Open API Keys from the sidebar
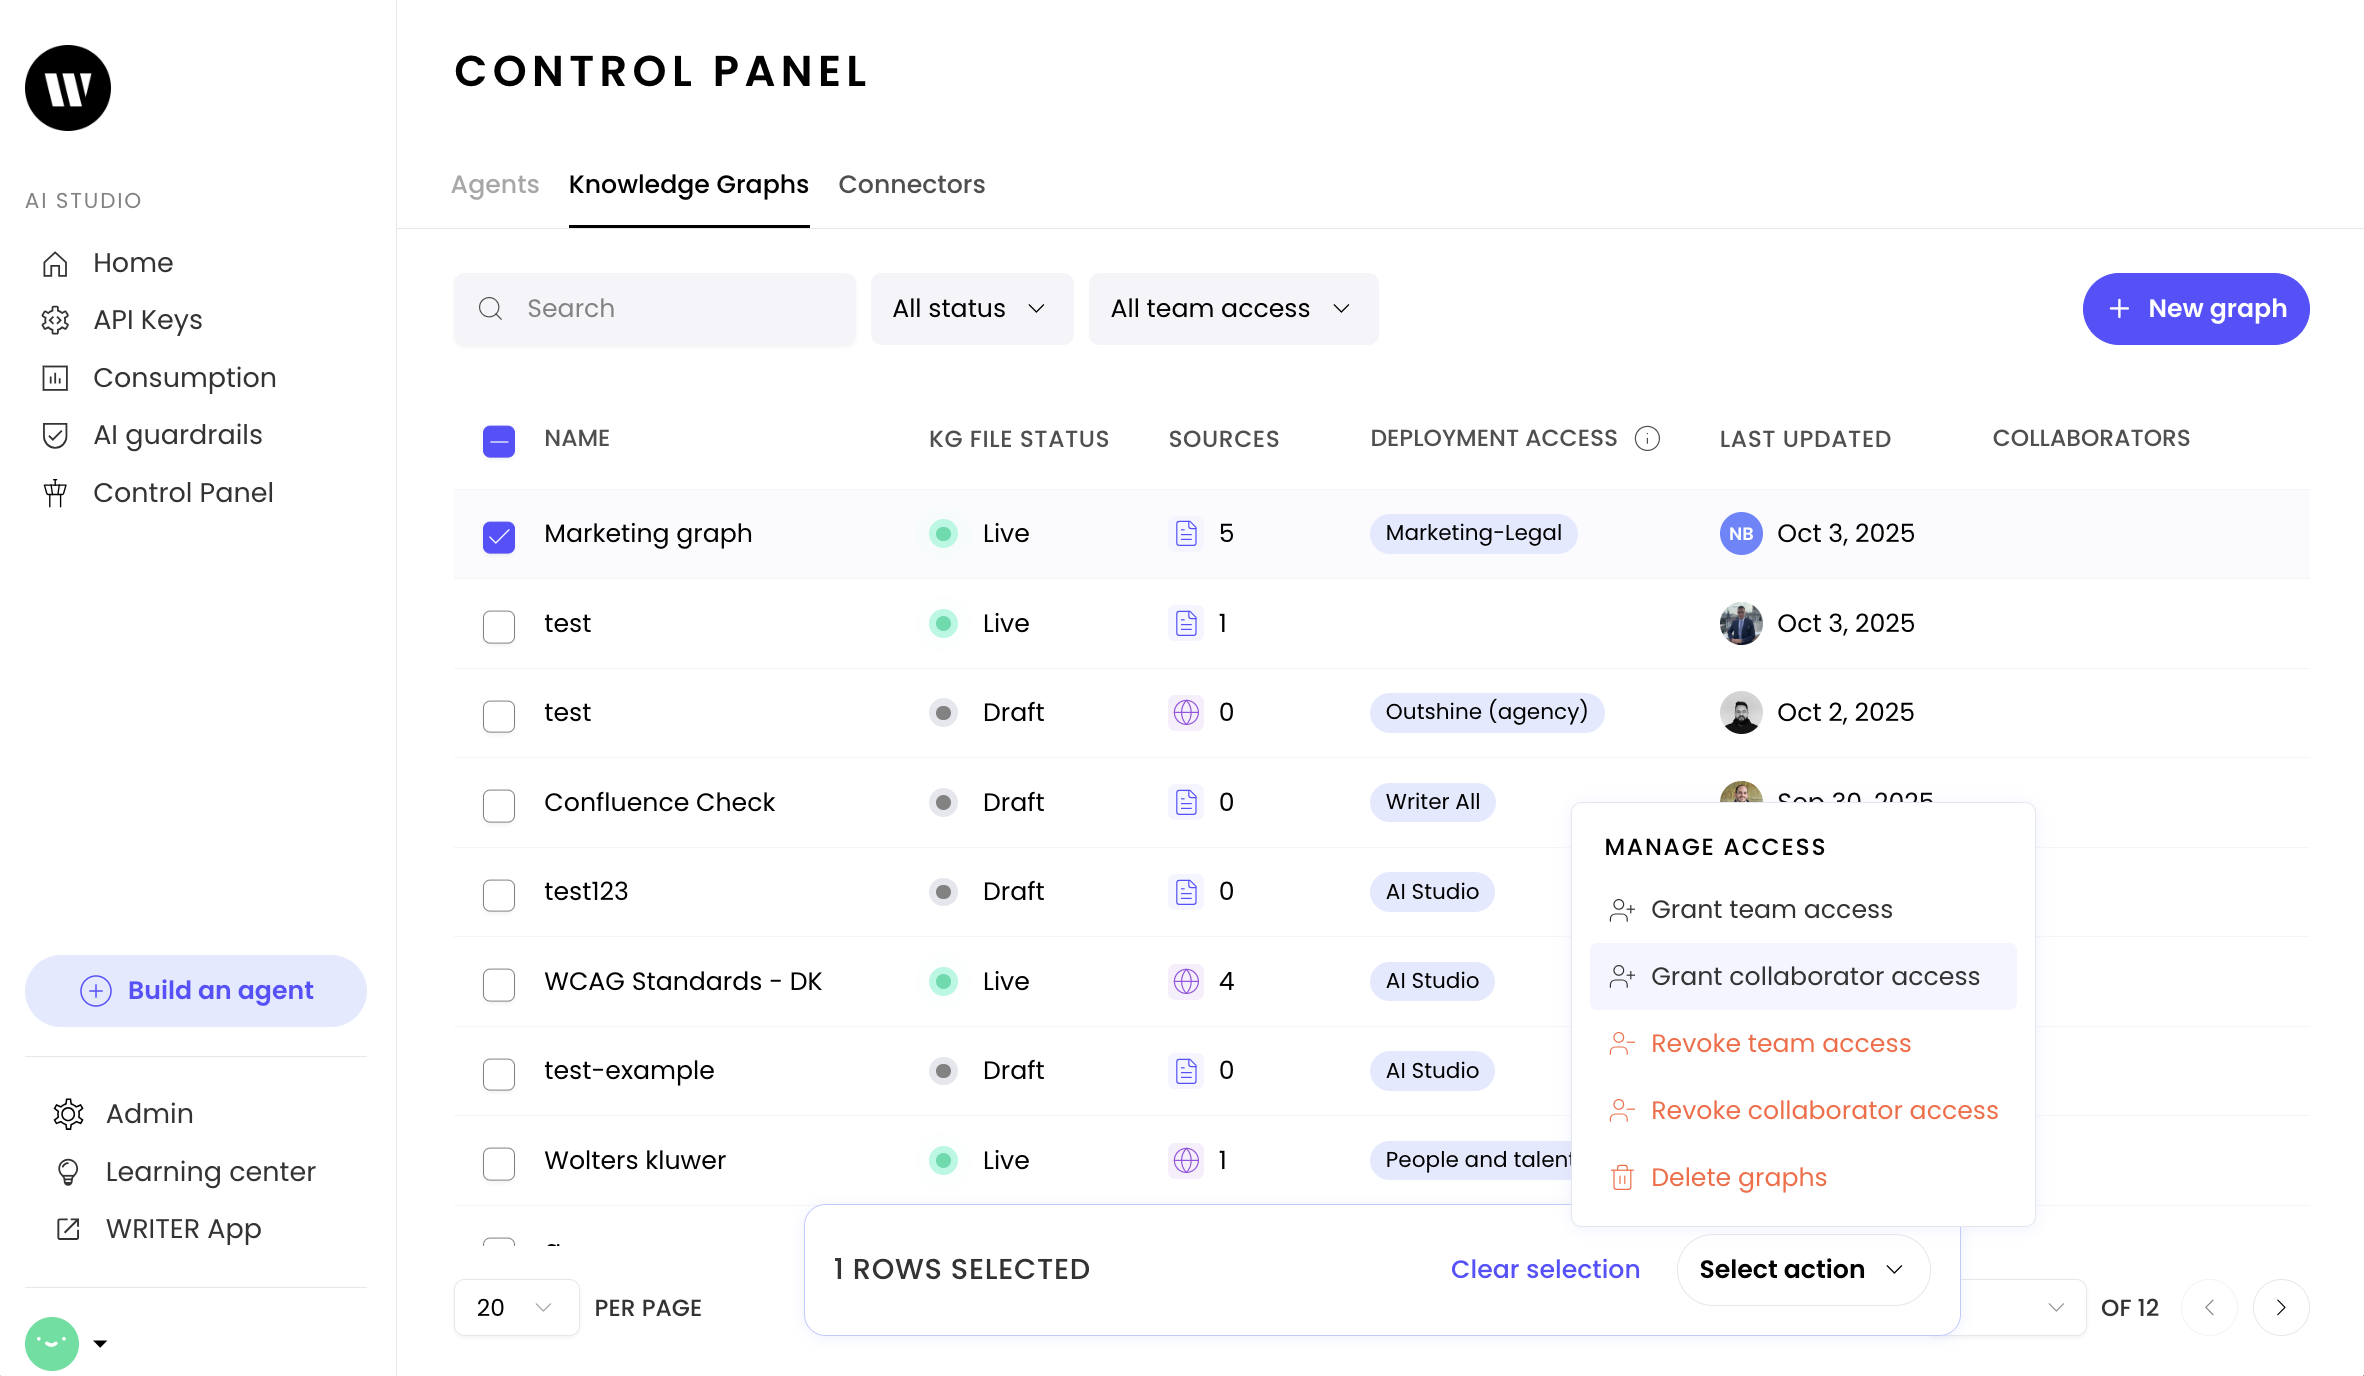This screenshot has height=1376, width=2364. [147, 320]
